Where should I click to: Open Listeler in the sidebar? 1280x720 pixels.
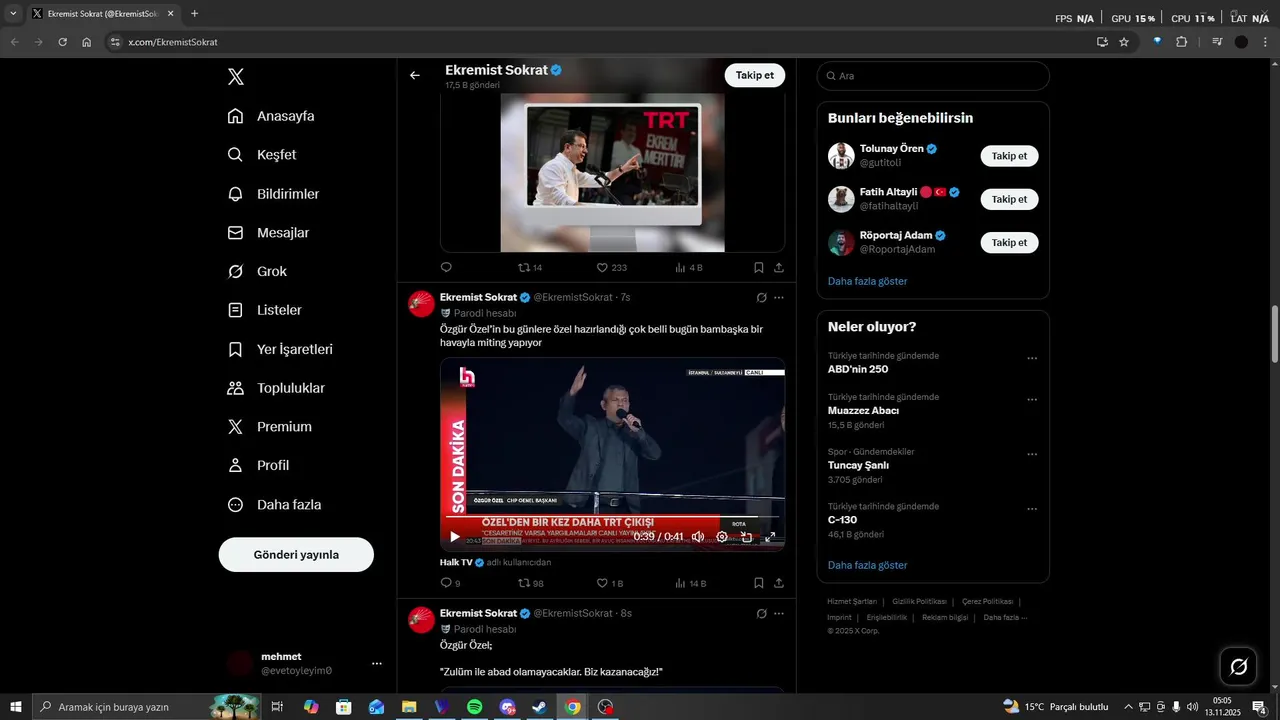[x=265, y=310]
